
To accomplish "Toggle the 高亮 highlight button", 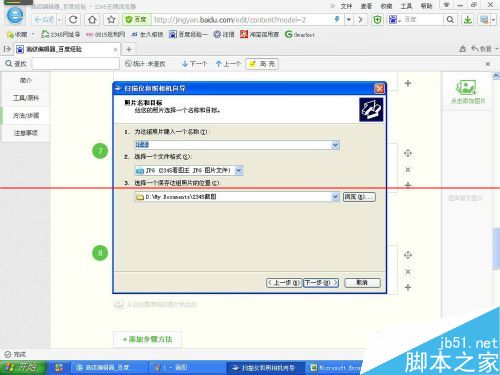I will click(262, 64).
